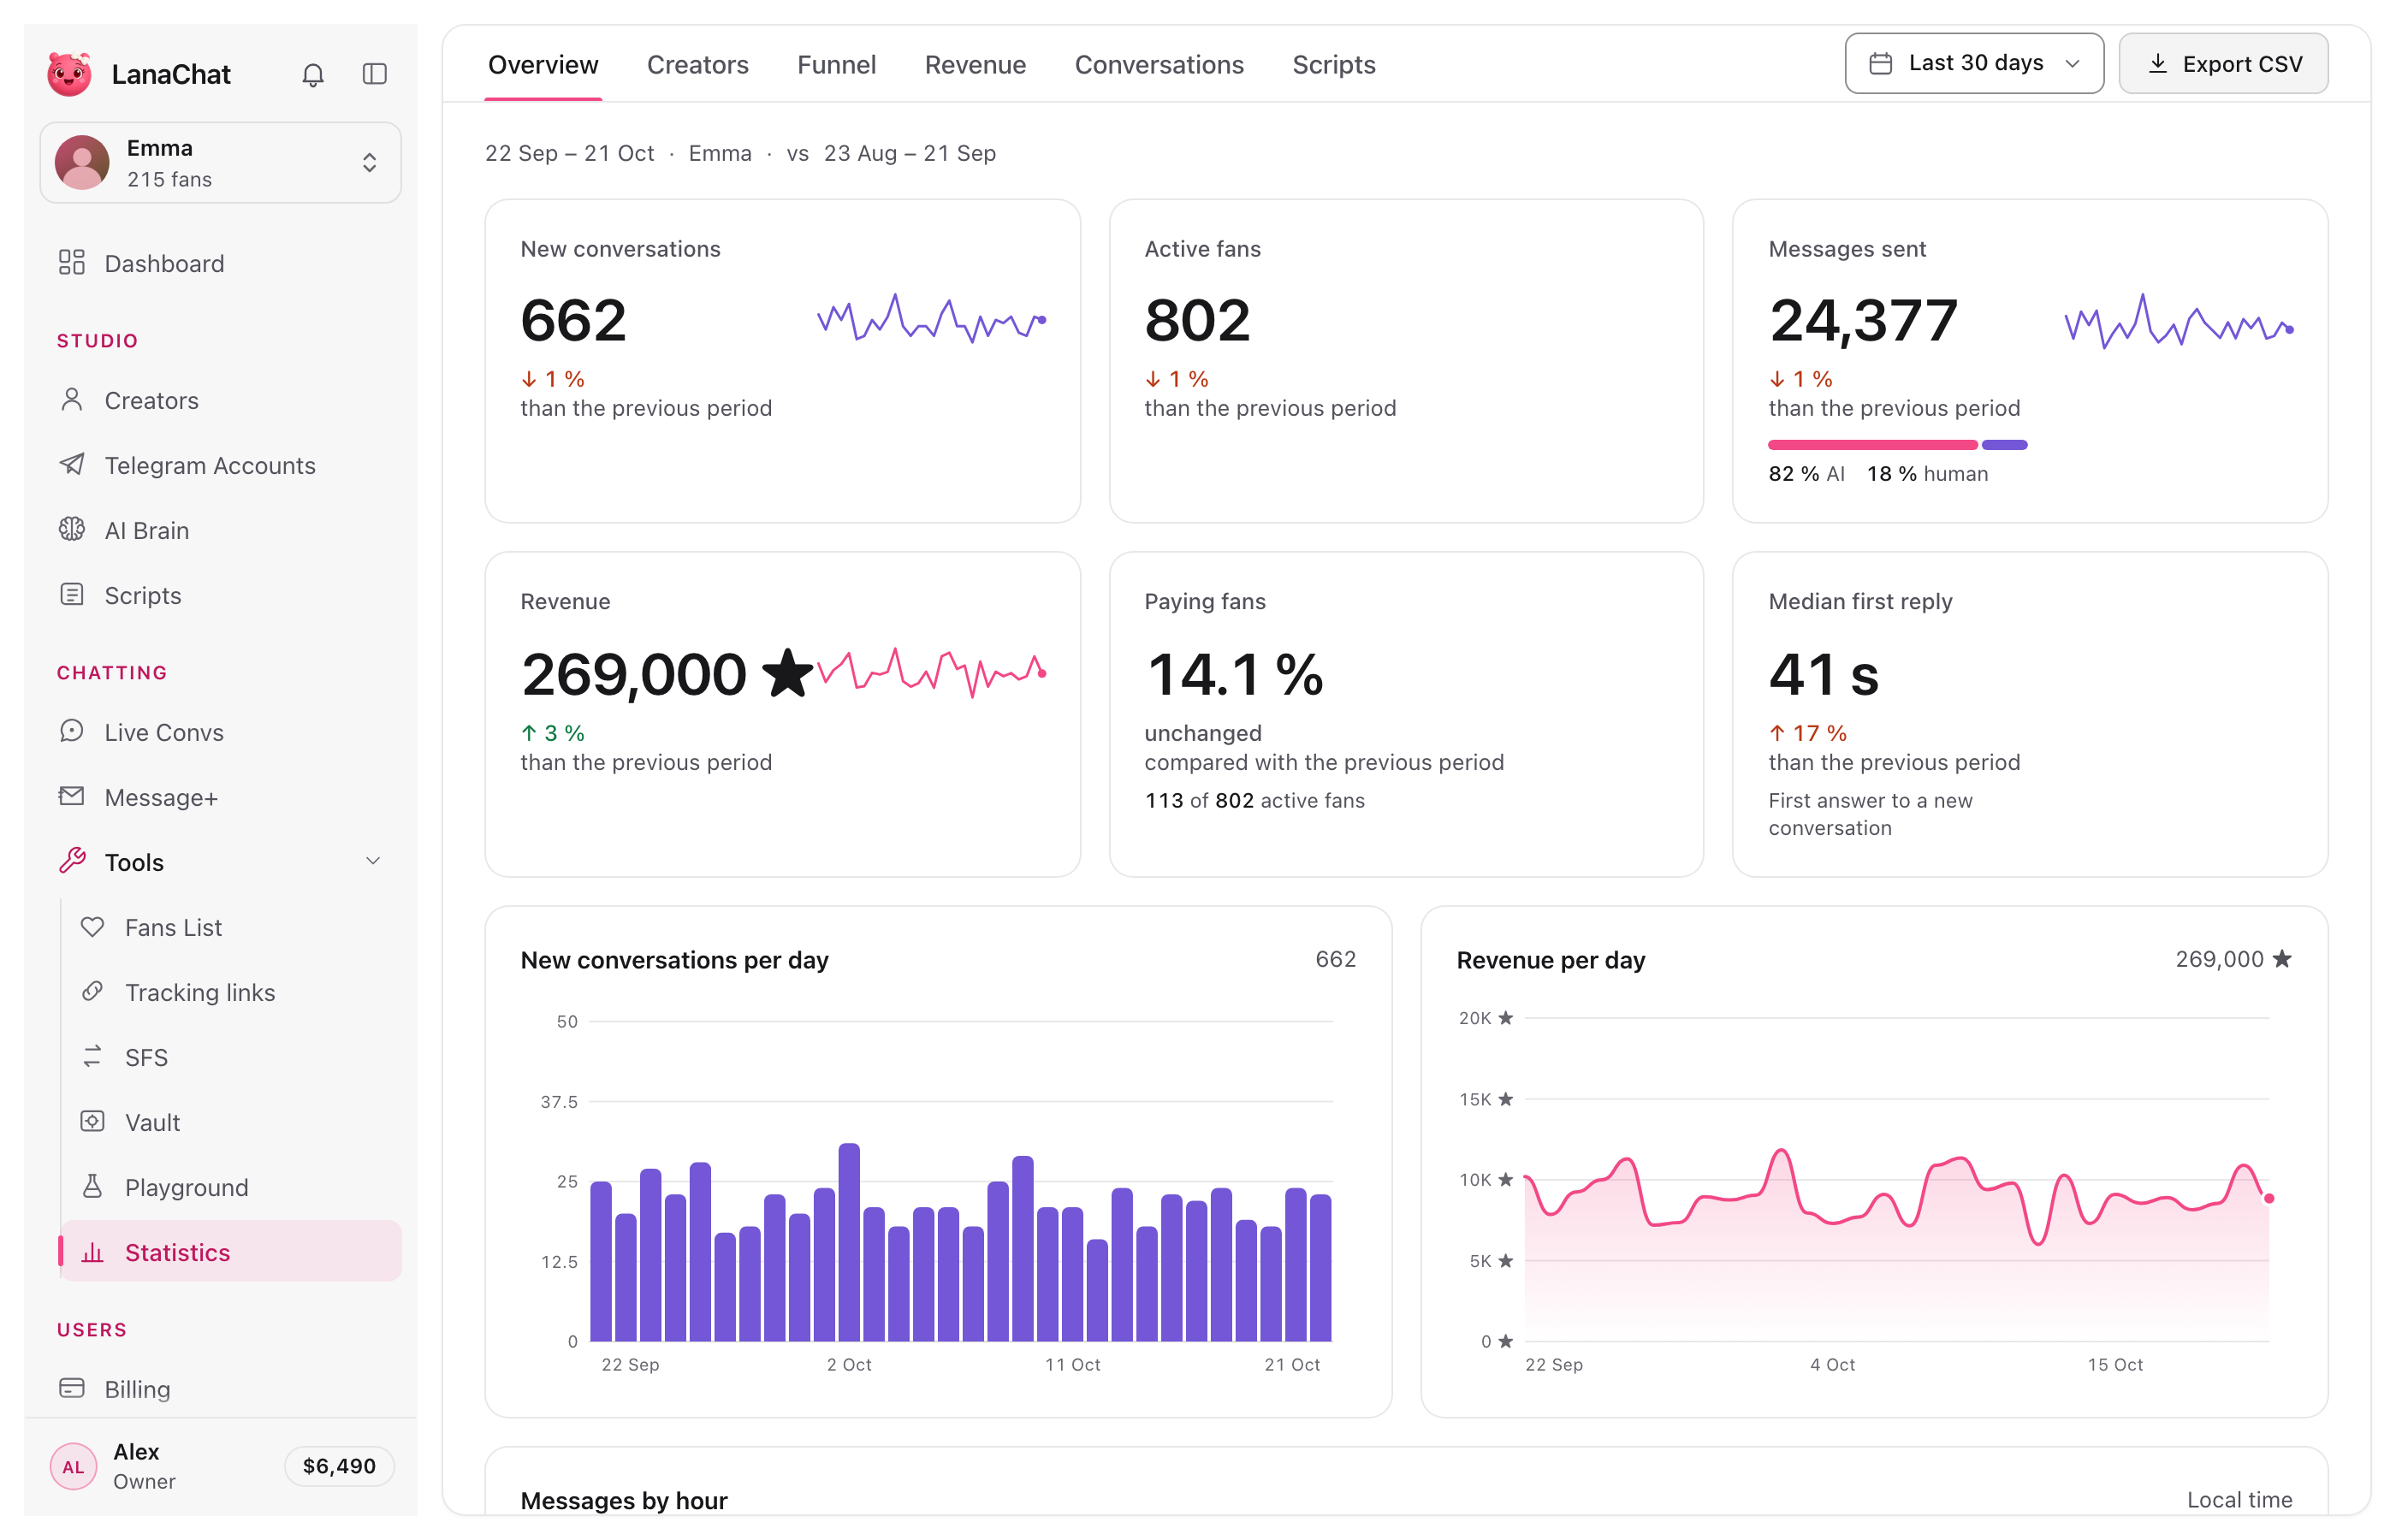Viewport: 2396px width, 1540px height.
Task: Switch to the Funnel tab
Action: [x=836, y=65]
